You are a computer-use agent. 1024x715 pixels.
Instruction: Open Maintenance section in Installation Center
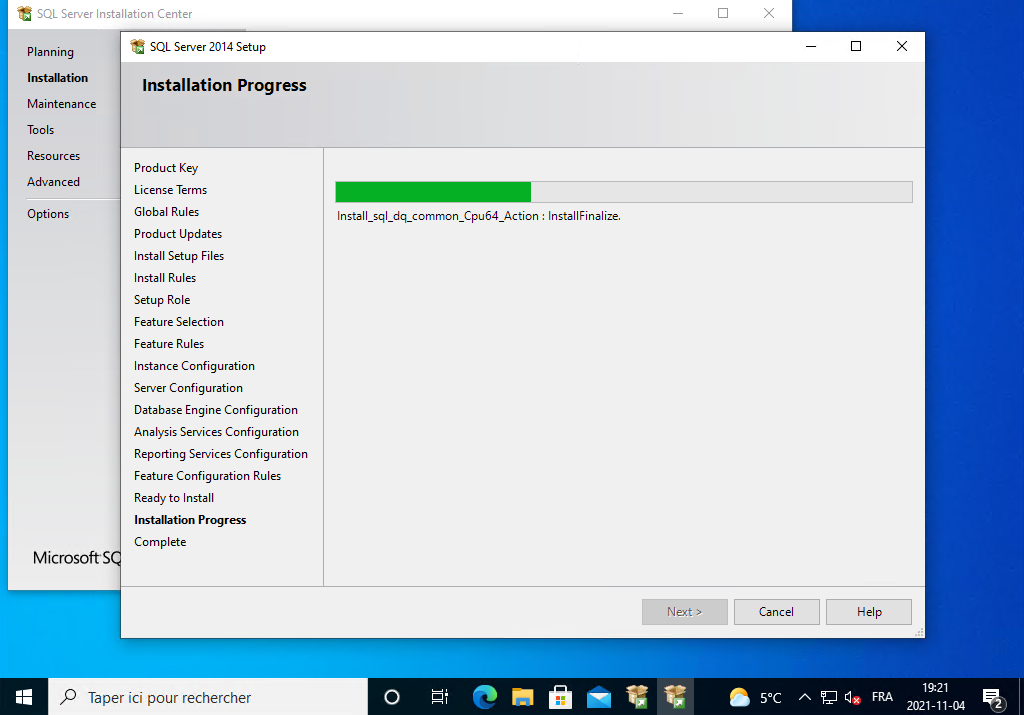click(x=61, y=104)
